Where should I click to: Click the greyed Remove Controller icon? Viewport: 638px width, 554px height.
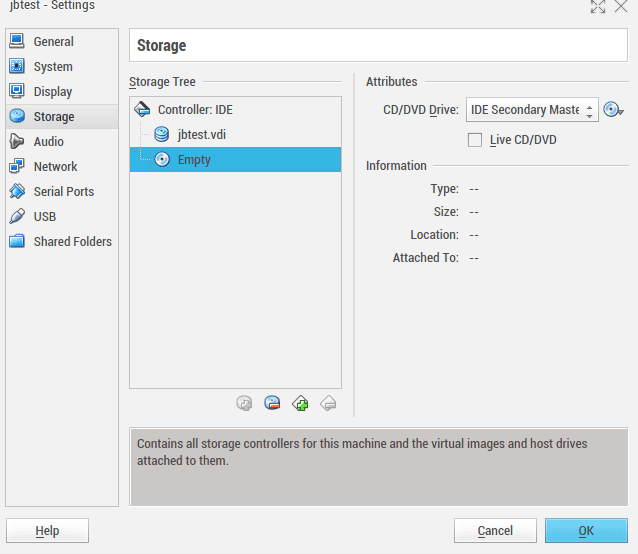tap(328, 404)
